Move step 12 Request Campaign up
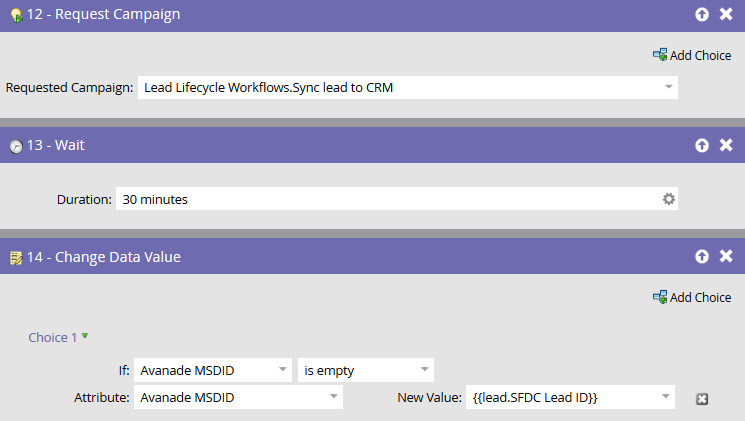The height and width of the screenshot is (421, 745). pyautogui.click(x=702, y=15)
